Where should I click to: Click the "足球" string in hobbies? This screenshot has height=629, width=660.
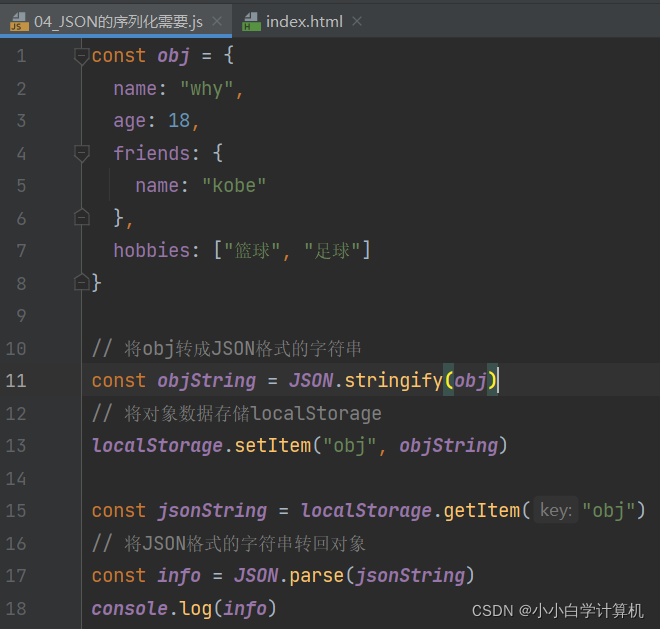pyautogui.click(x=332, y=251)
